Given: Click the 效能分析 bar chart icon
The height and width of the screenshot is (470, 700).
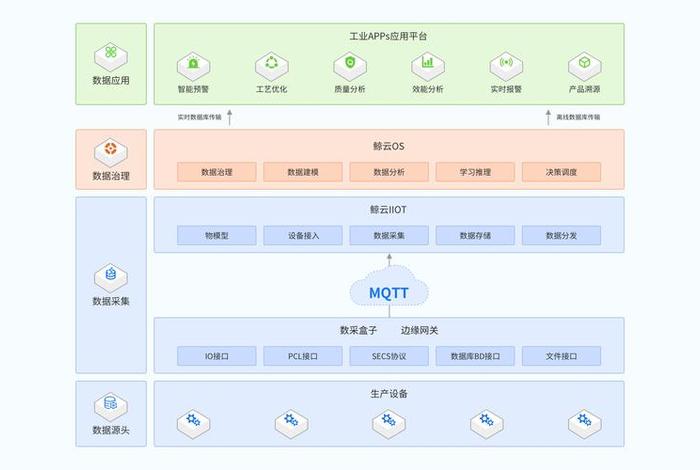Looking at the screenshot, I should 428,67.
